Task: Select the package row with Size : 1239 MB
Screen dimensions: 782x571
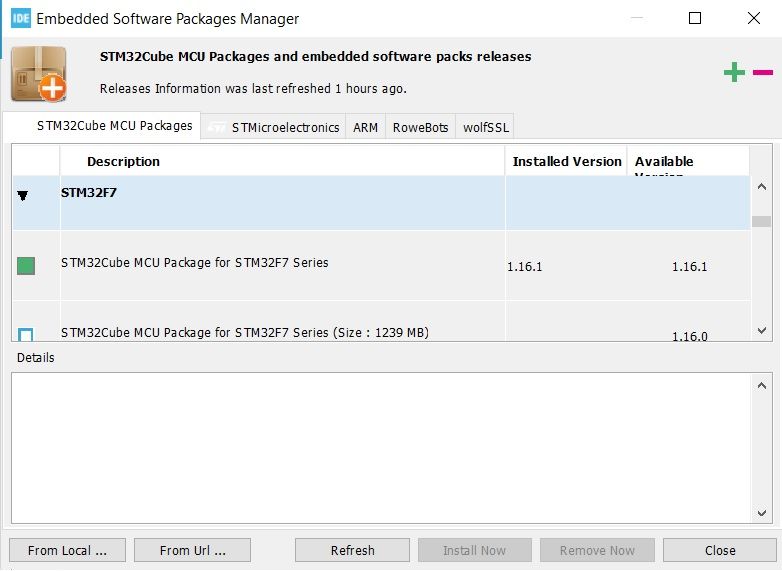Action: click(x=382, y=322)
